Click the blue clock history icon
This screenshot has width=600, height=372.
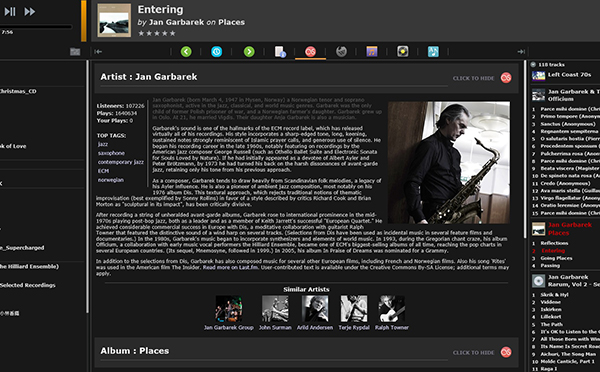coord(217,51)
